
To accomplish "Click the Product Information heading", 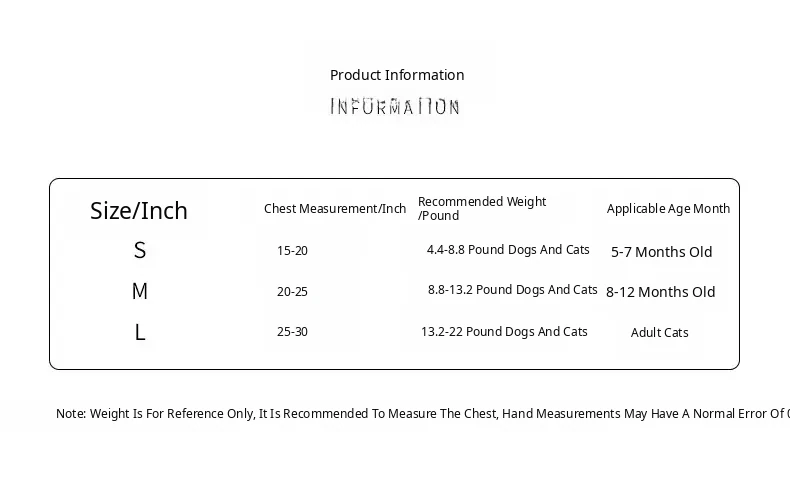I will click(x=397, y=75).
